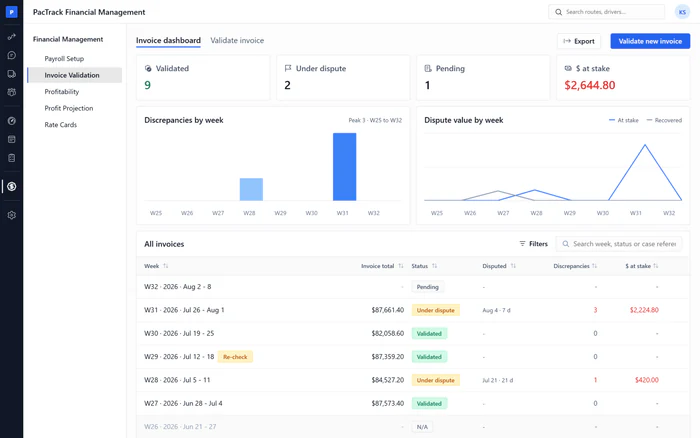The height and width of the screenshot is (438, 700).
Task: Sort by Week column arrows
Action: (x=166, y=266)
